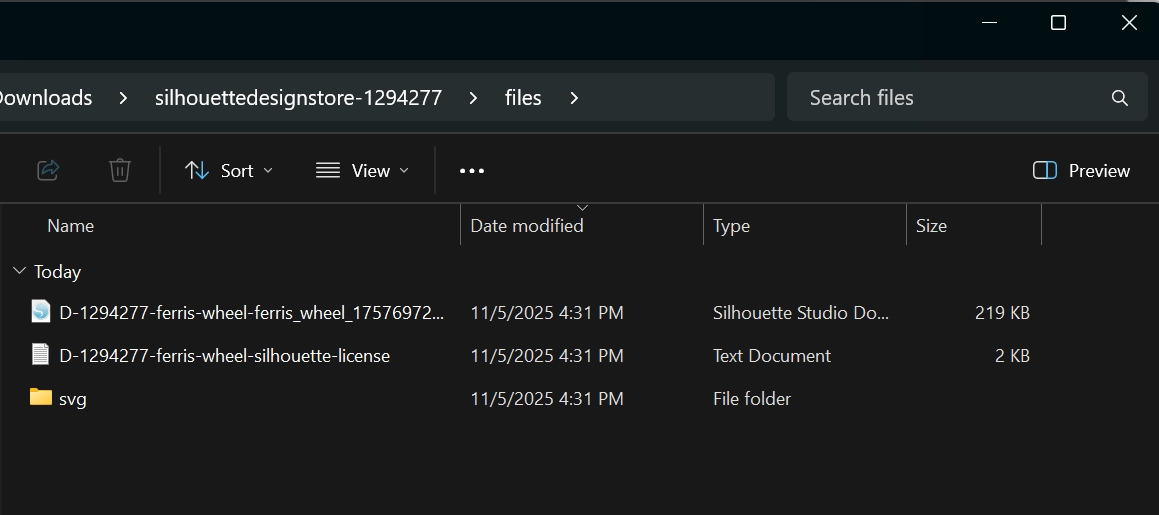Open the Sort dropdown
The width and height of the screenshot is (1159, 515).
tap(229, 171)
